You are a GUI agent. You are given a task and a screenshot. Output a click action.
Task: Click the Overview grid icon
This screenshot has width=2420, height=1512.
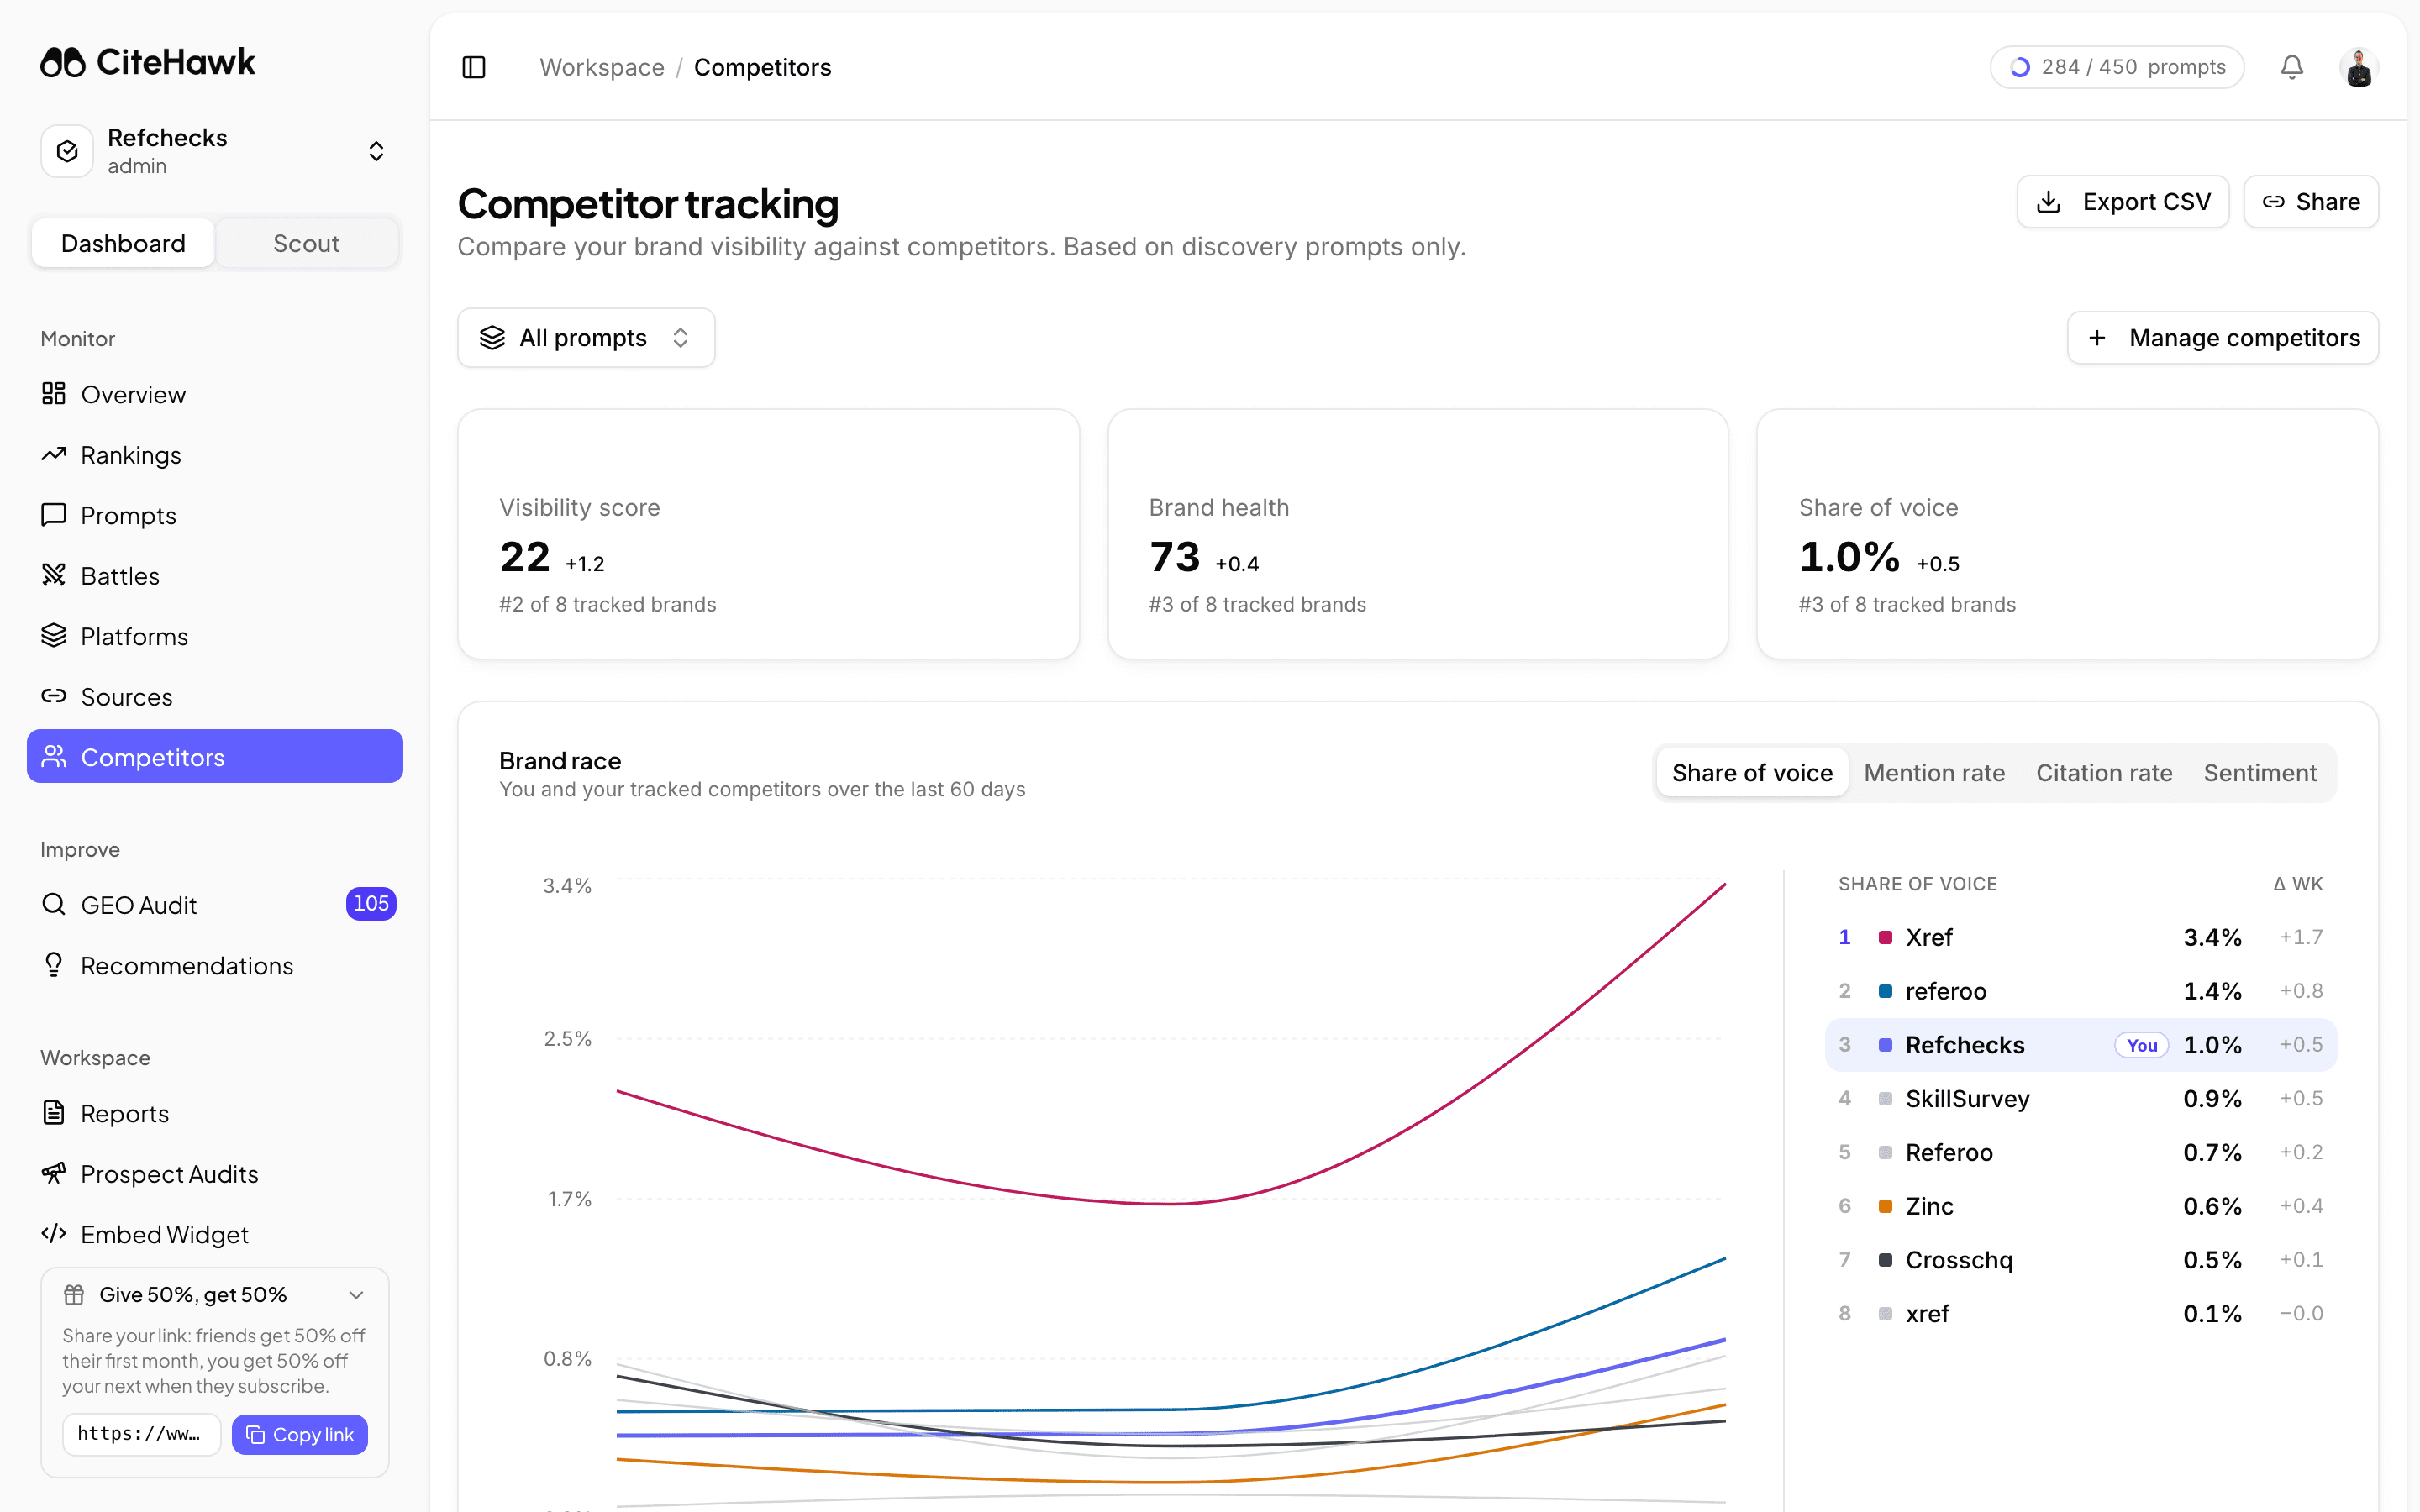[x=54, y=394]
